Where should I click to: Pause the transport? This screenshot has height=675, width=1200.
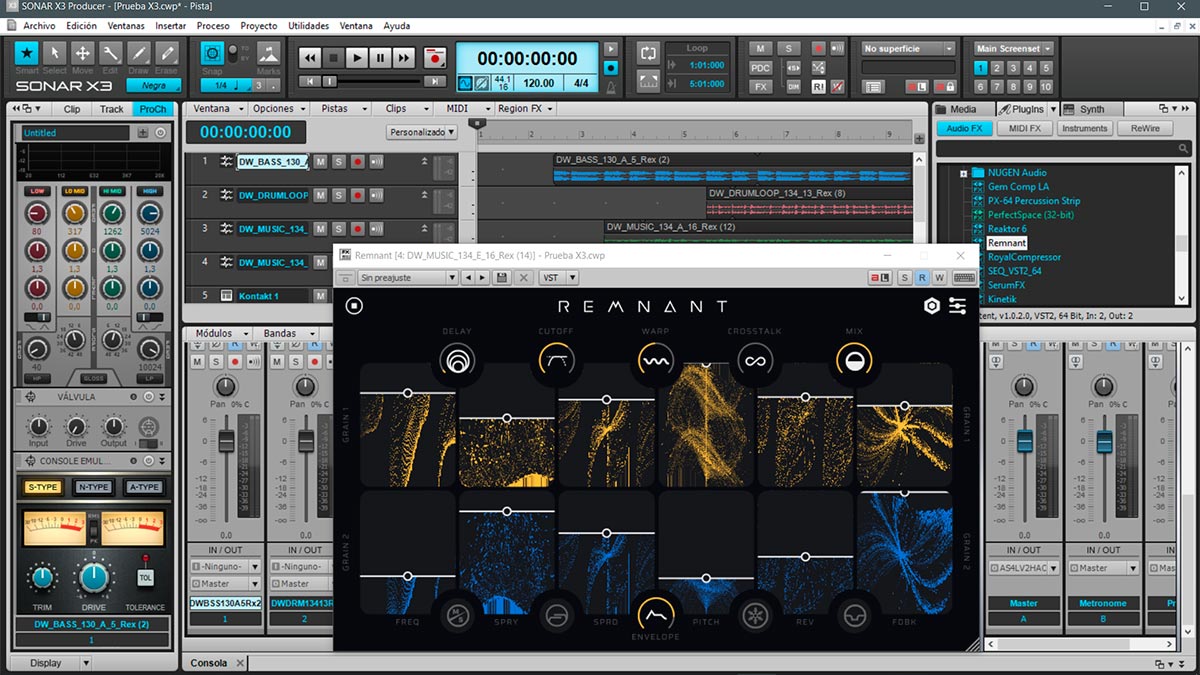[379, 58]
